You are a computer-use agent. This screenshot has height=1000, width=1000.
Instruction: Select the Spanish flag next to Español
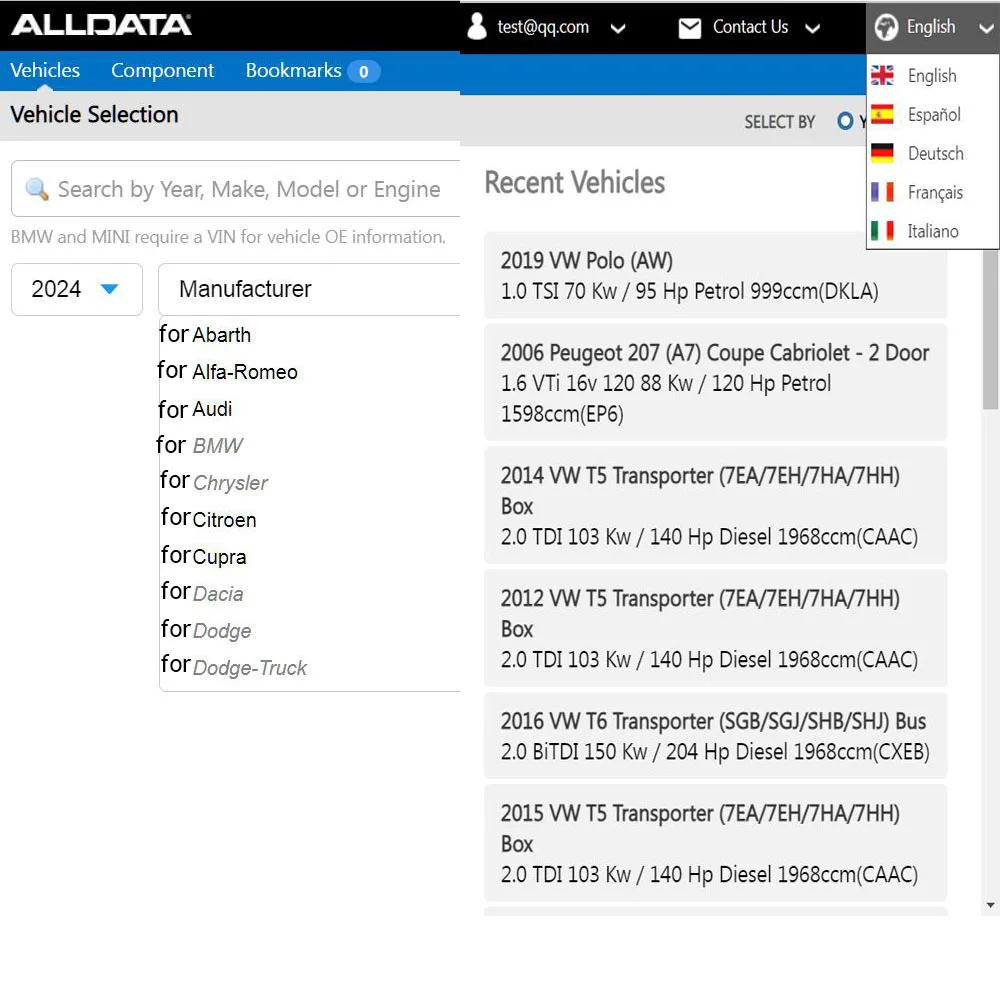[x=881, y=114]
